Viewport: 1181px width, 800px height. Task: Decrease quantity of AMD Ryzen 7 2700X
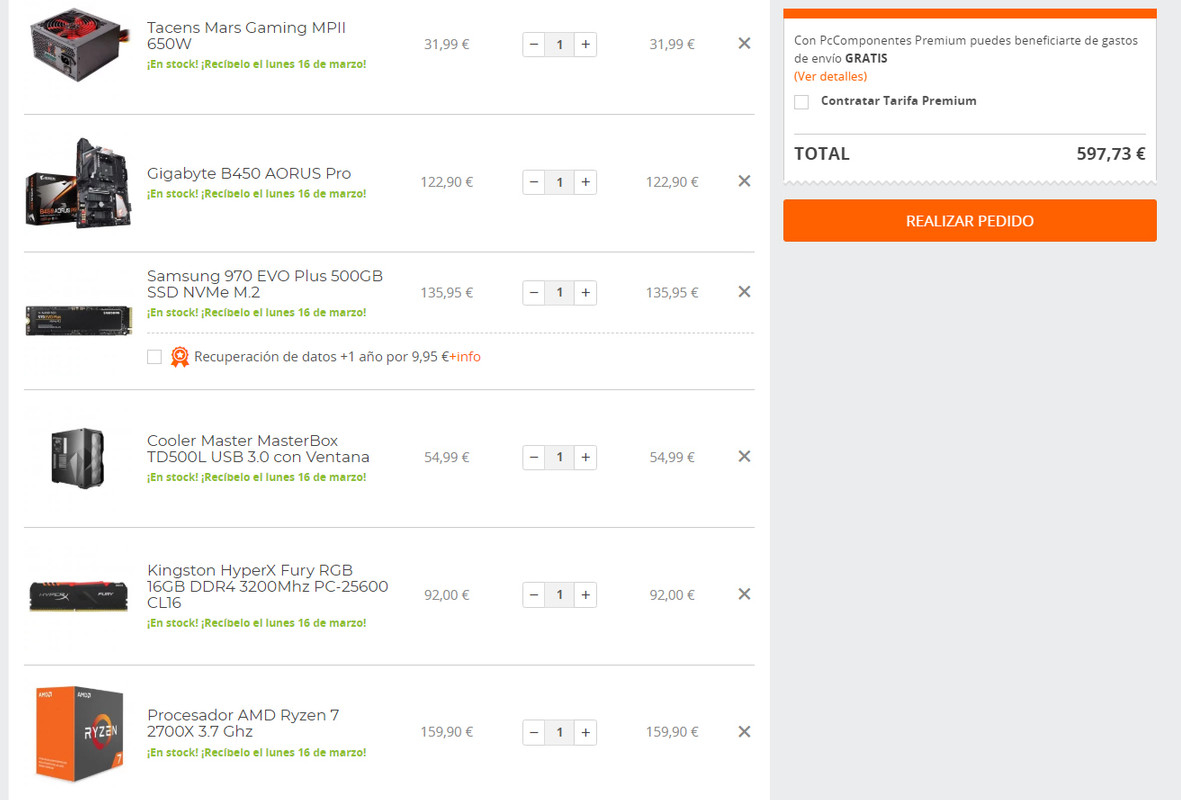click(534, 732)
